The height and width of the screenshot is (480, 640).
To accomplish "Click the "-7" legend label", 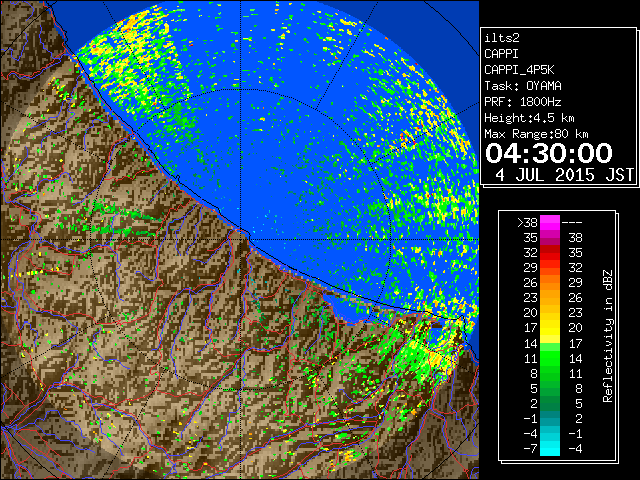I will click(530, 448).
